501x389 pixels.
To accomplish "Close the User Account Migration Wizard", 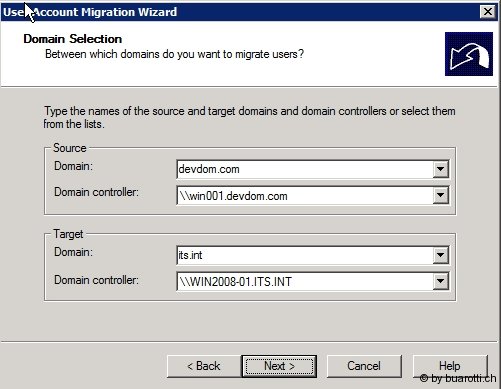I will [488, 12].
